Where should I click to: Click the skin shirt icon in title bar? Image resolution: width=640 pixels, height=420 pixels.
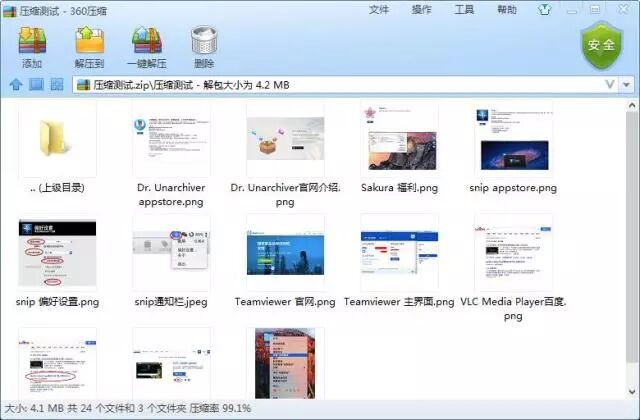pyautogui.click(x=544, y=10)
